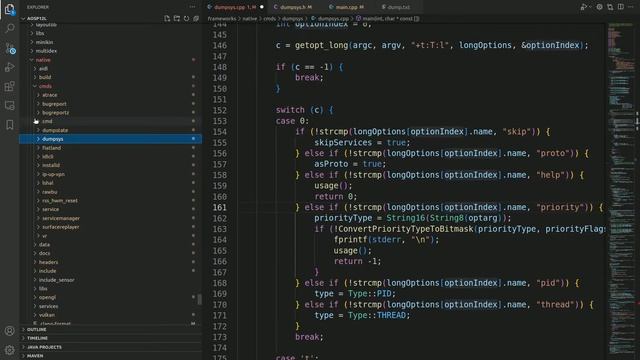This screenshot has width=640, height=360.
Task: Click 'Type::THREAD' on line 171
Action: click(376, 315)
